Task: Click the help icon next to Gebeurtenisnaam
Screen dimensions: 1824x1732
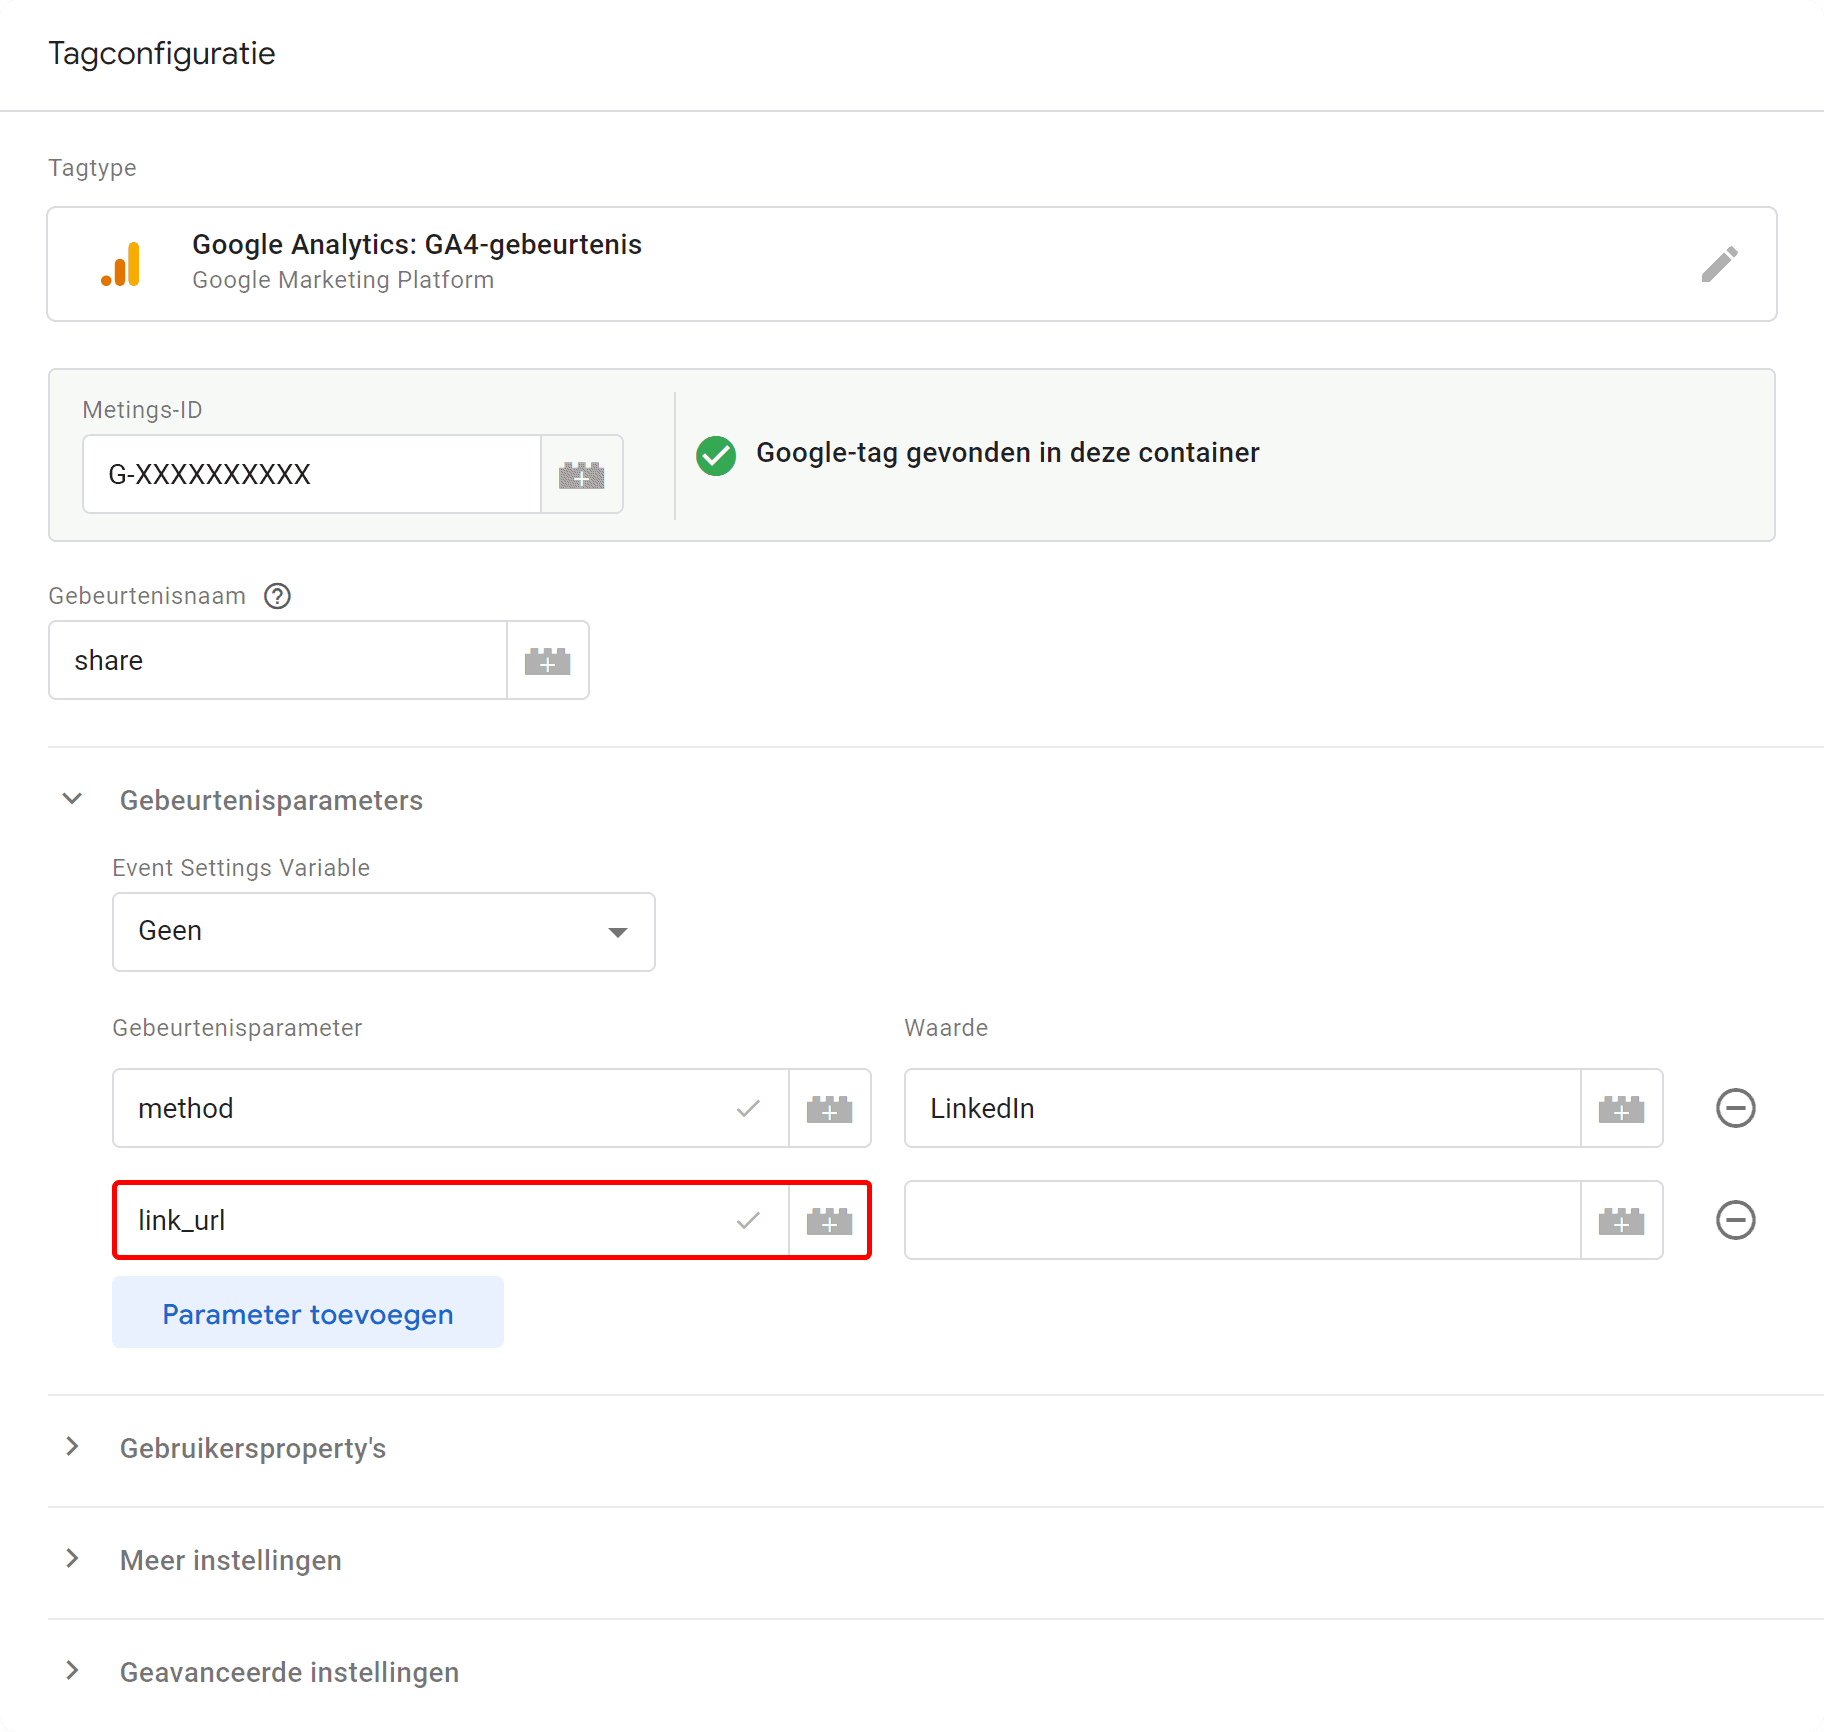Action: [x=277, y=595]
